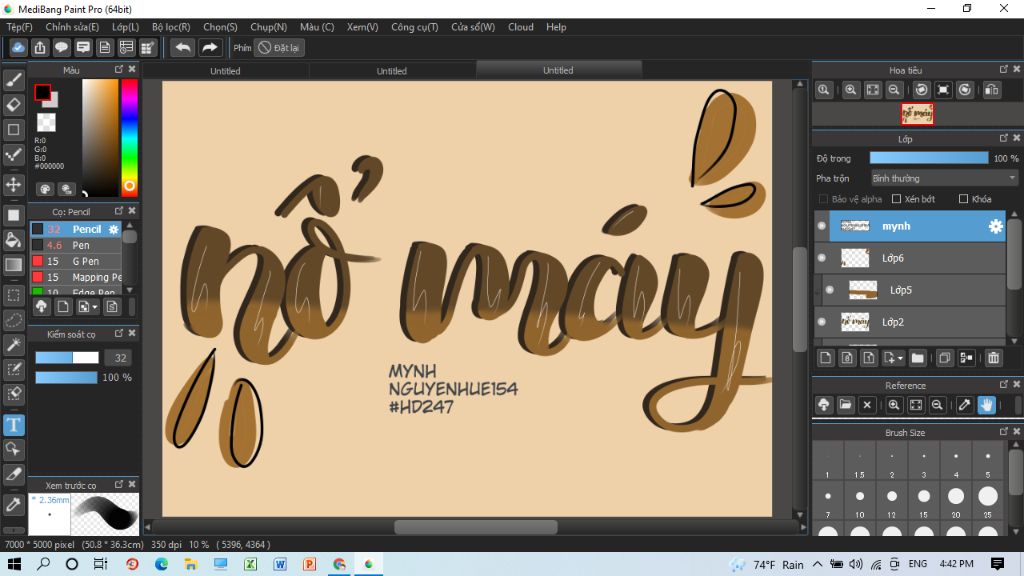1024x576 pixels.
Task: Select the Bucket fill tool
Action: point(14,239)
